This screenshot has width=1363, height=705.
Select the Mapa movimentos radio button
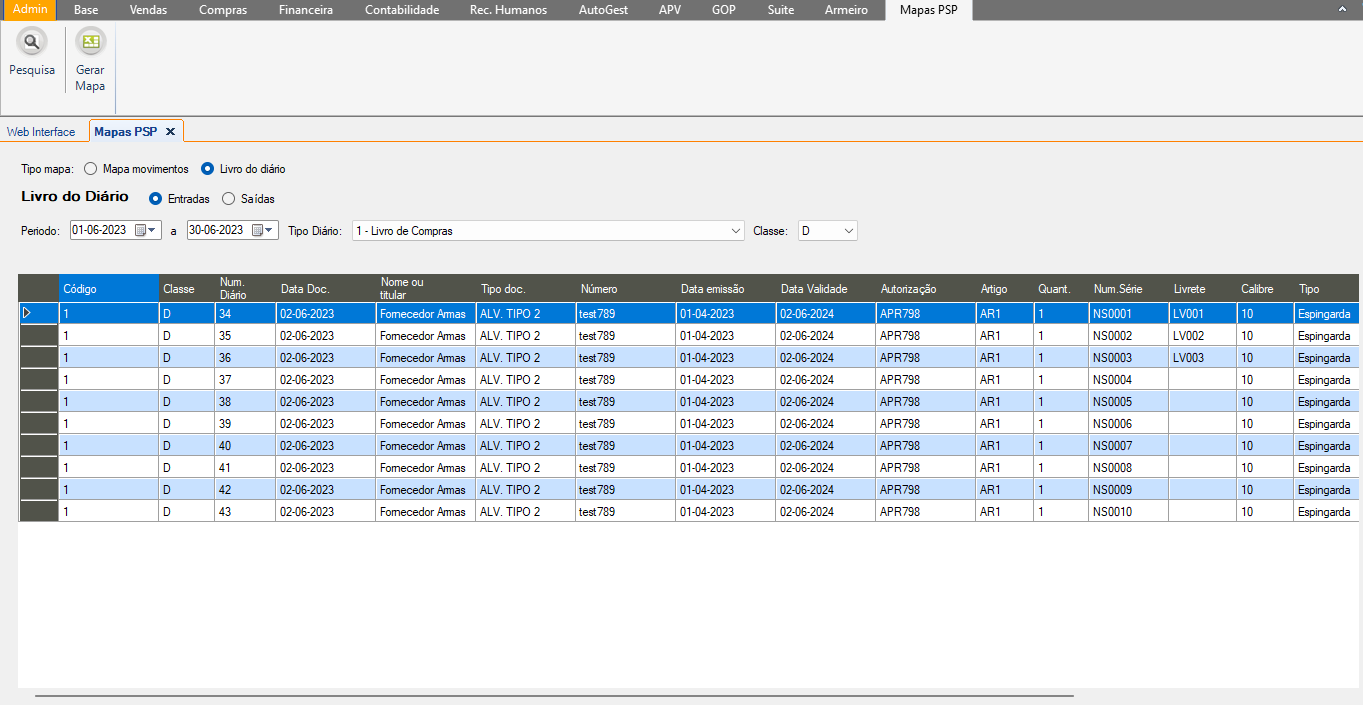coord(90,169)
